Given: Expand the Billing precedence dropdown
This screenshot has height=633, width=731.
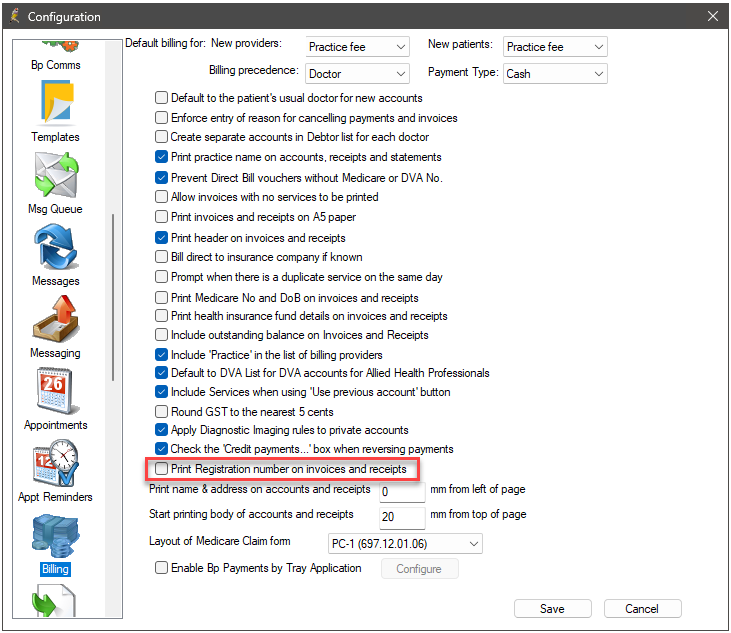Looking at the screenshot, I should pos(358,74).
